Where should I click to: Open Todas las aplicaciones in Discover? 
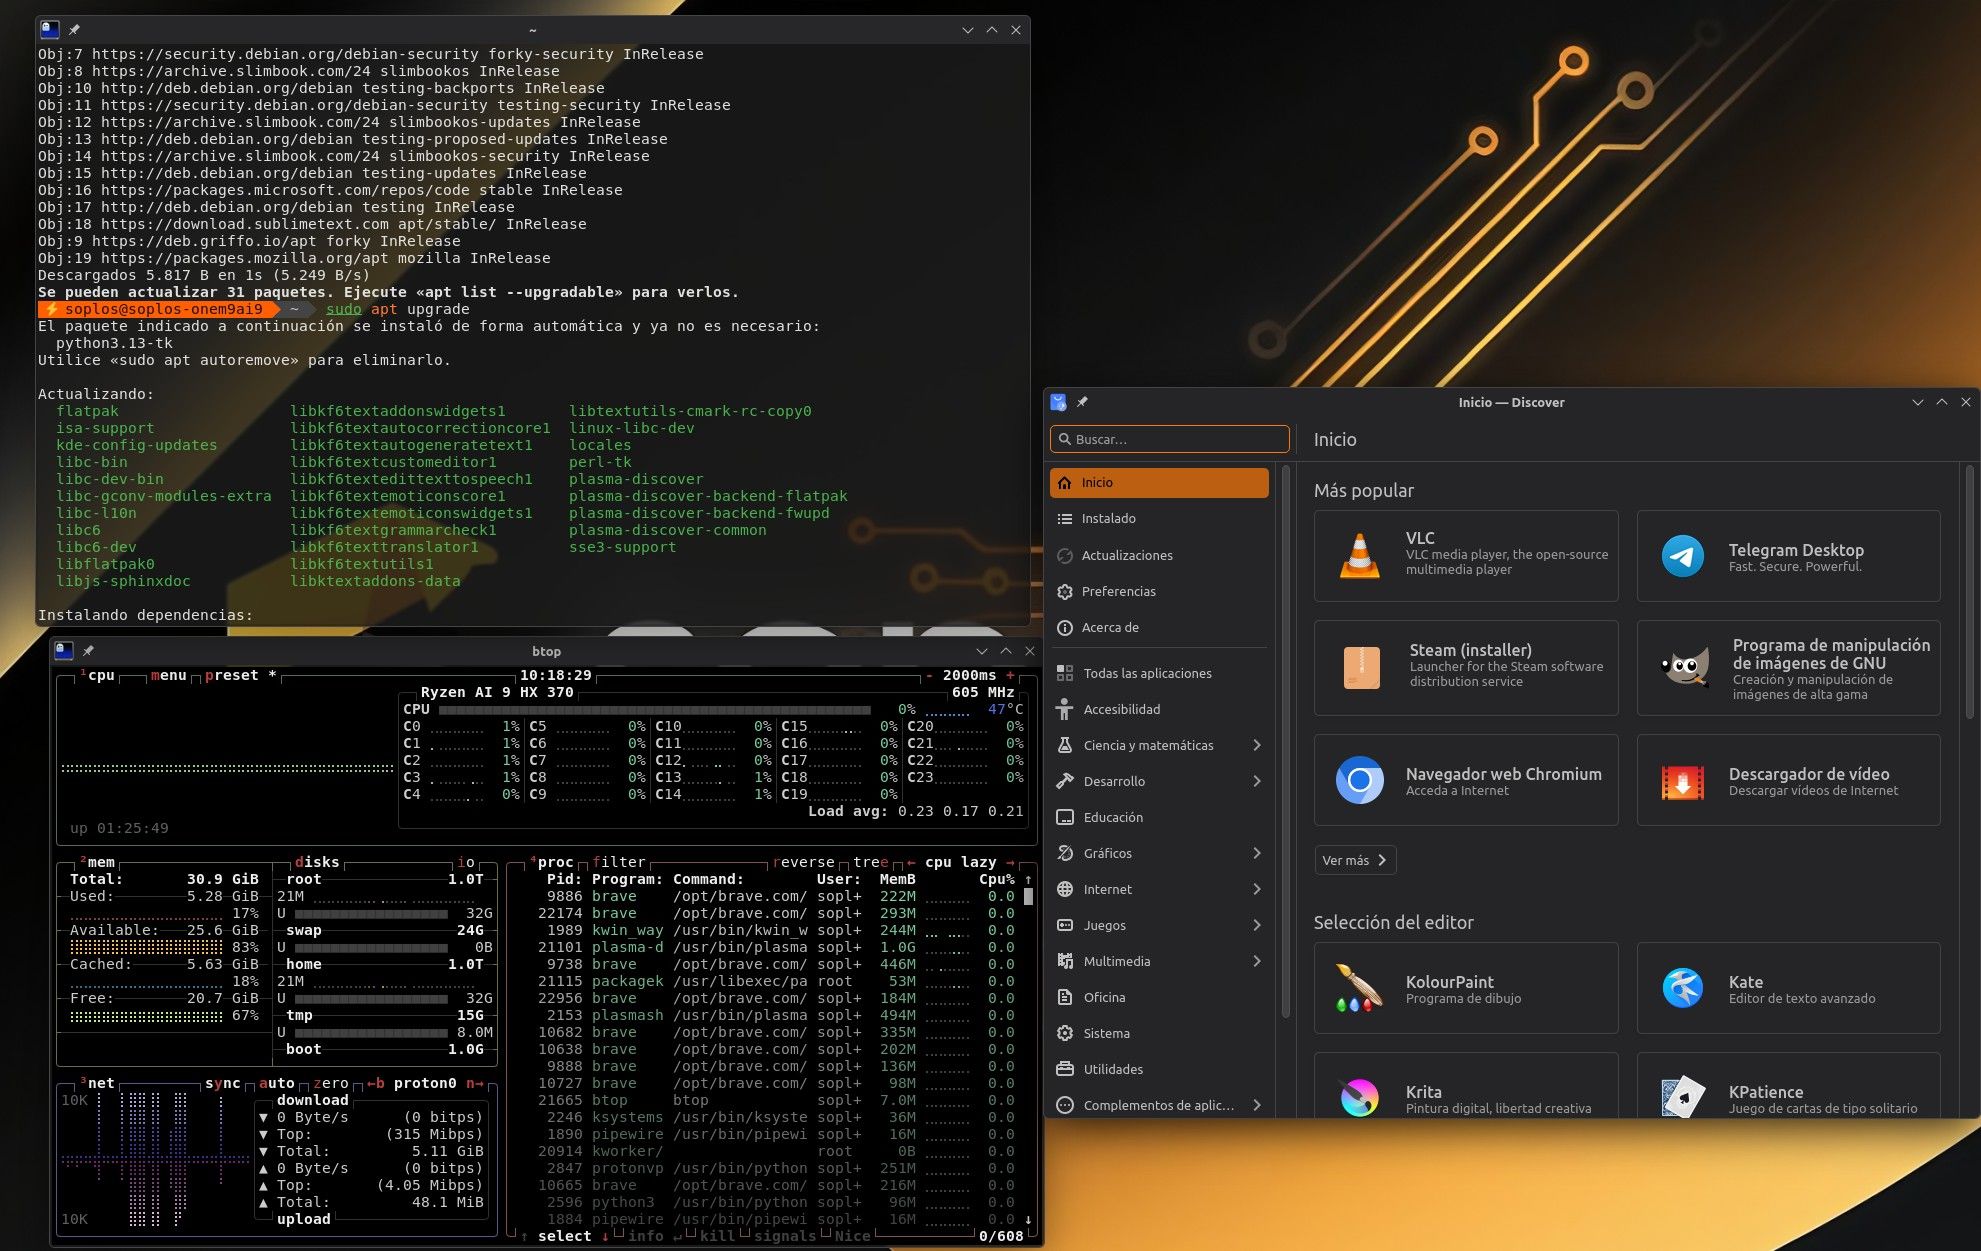pyautogui.click(x=1159, y=673)
